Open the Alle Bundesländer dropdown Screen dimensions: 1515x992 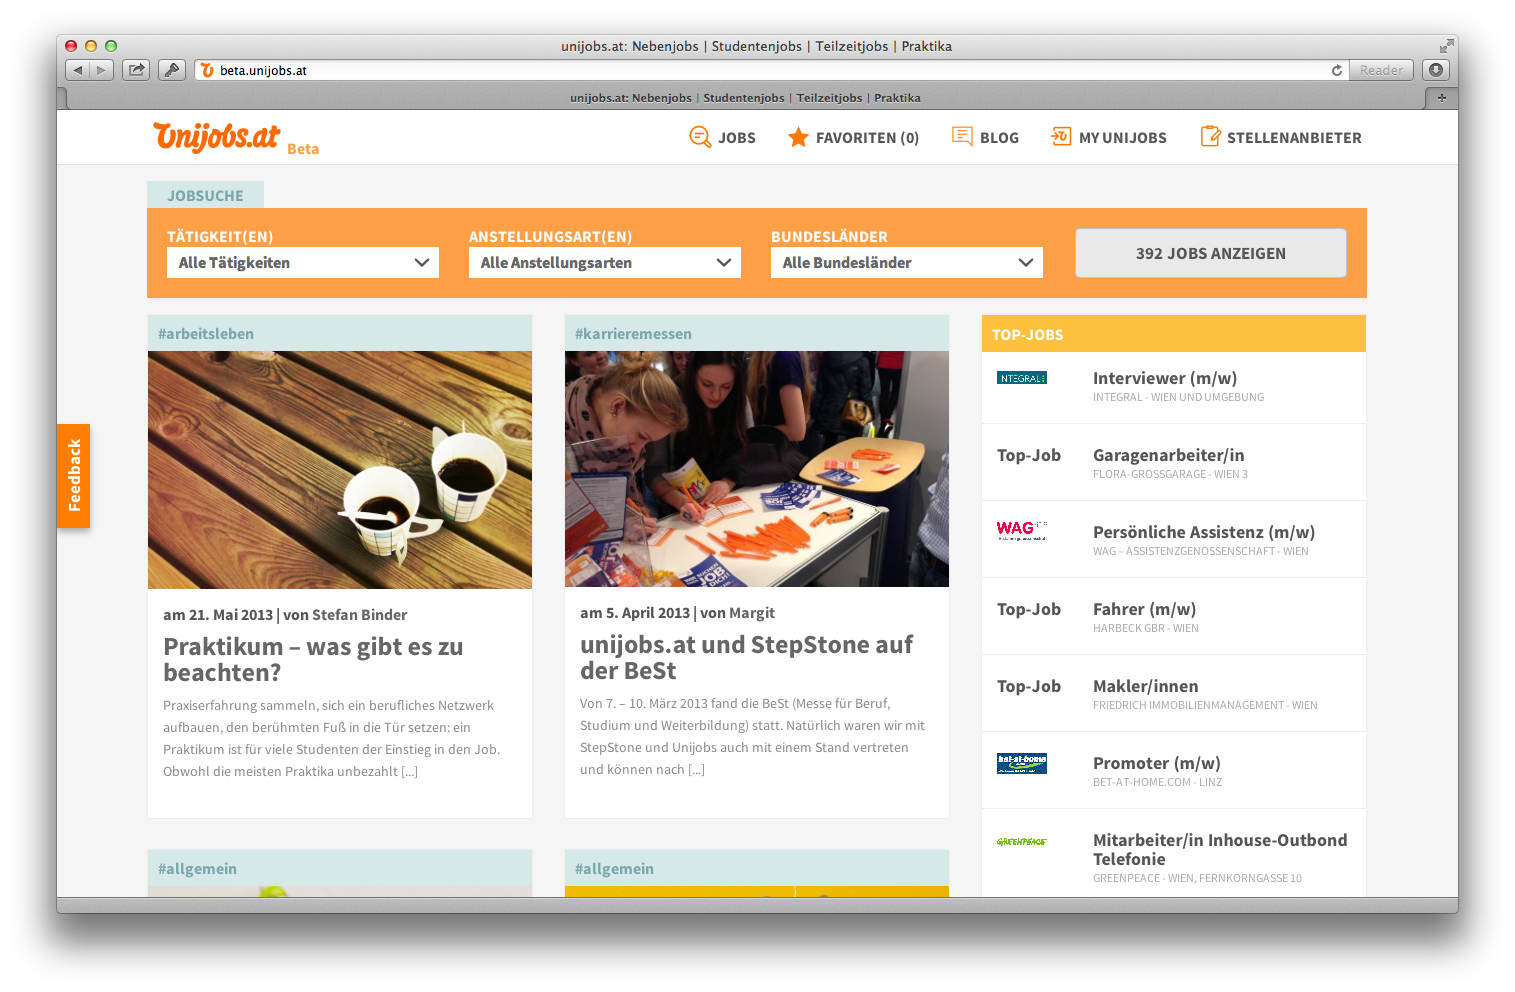tap(907, 263)
